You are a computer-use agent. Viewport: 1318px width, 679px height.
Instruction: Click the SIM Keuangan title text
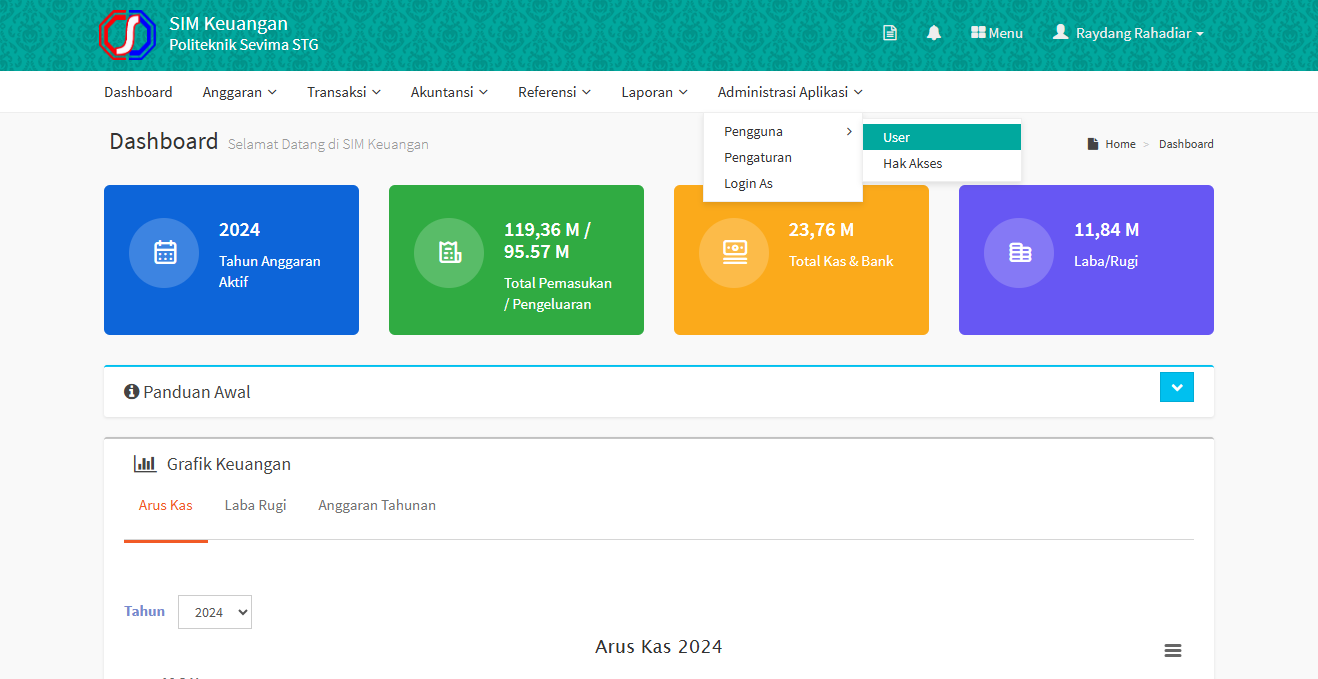(x=229, y=24)
